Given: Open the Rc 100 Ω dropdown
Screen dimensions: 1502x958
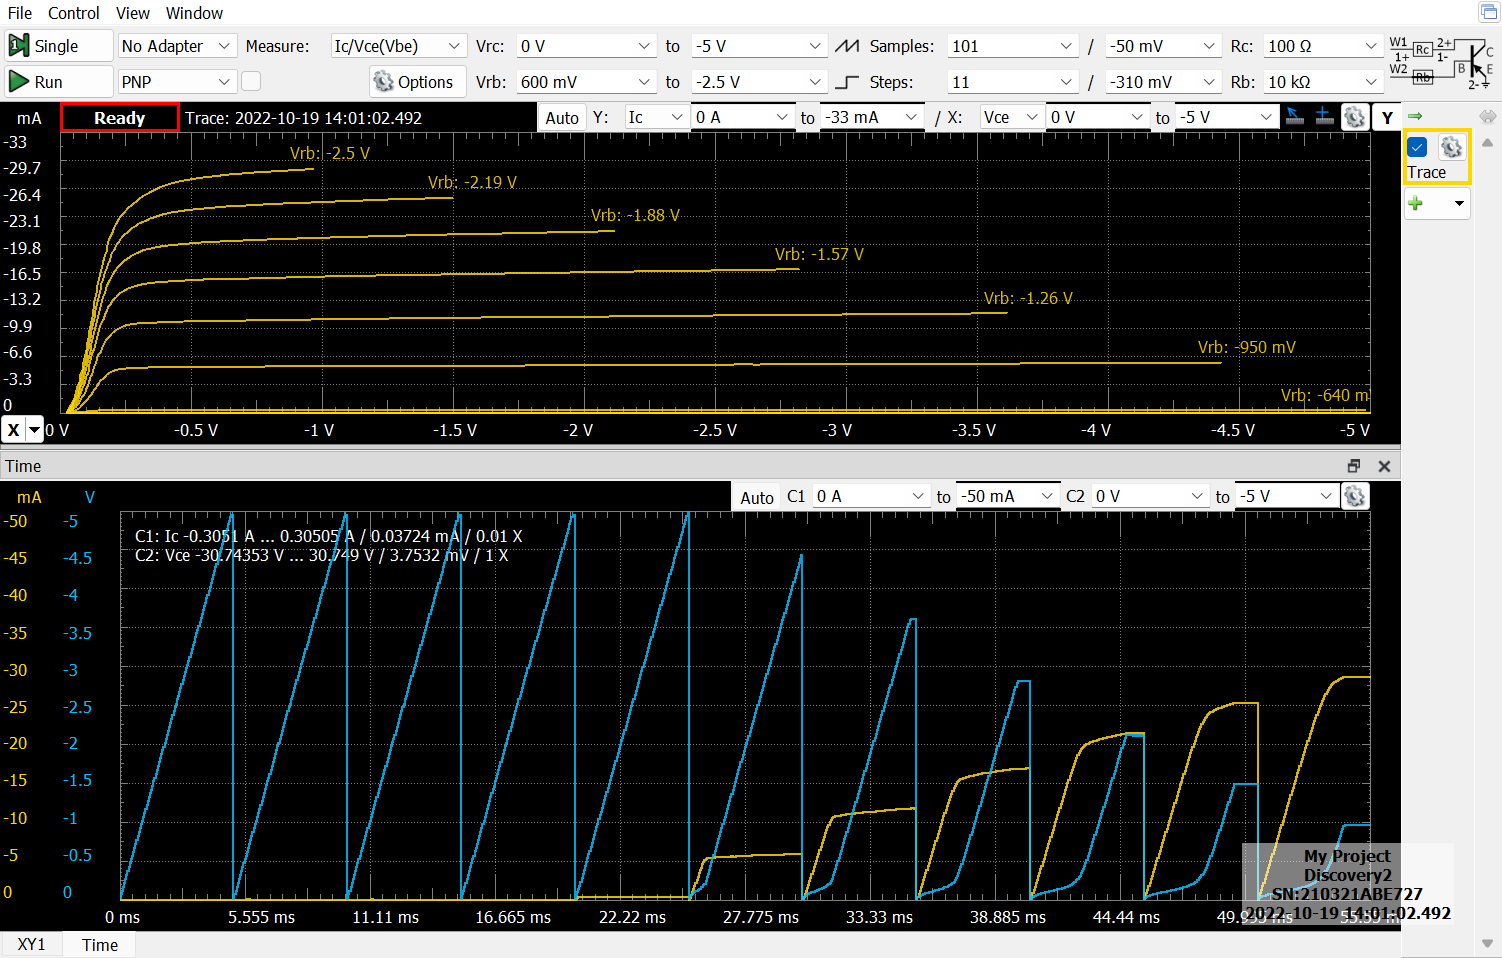Looking at the screenshot, I should pos(1323,46).
